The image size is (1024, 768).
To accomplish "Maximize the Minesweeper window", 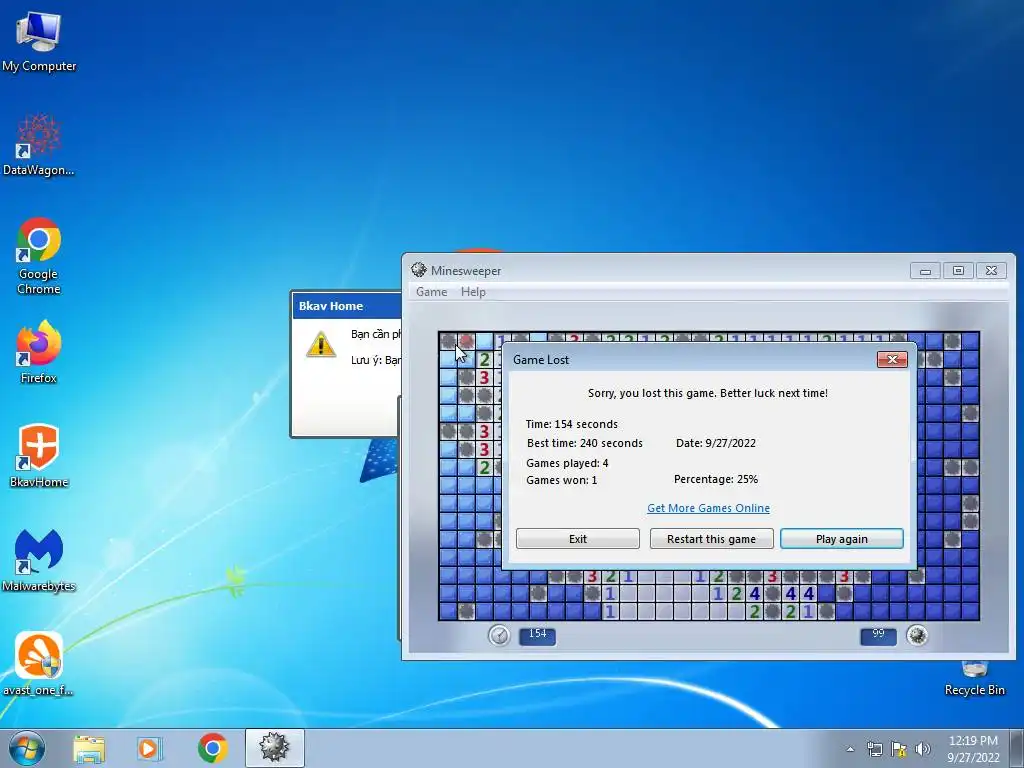I will coord(958,271).
